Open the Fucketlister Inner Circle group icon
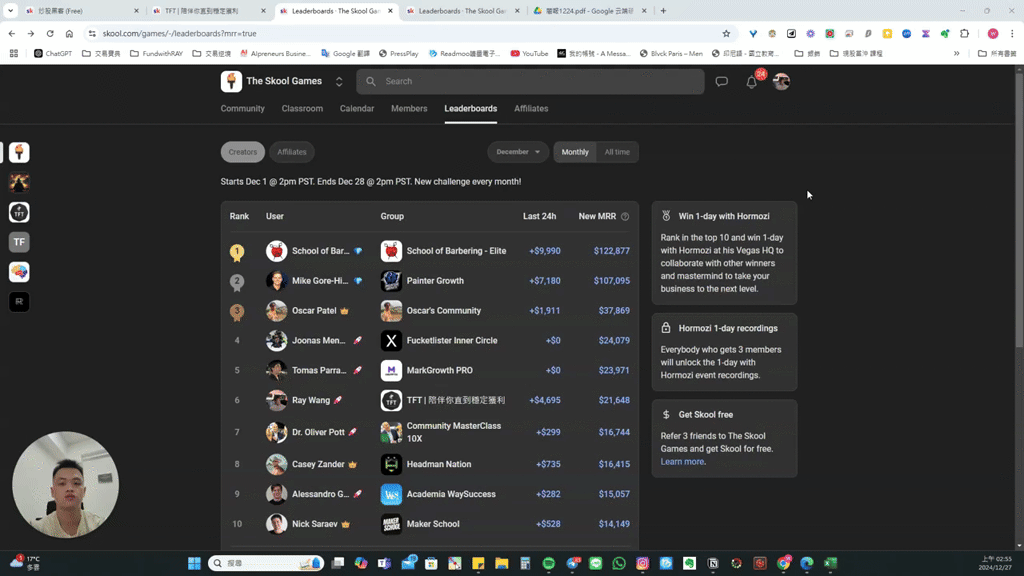 tap(391, 341)
